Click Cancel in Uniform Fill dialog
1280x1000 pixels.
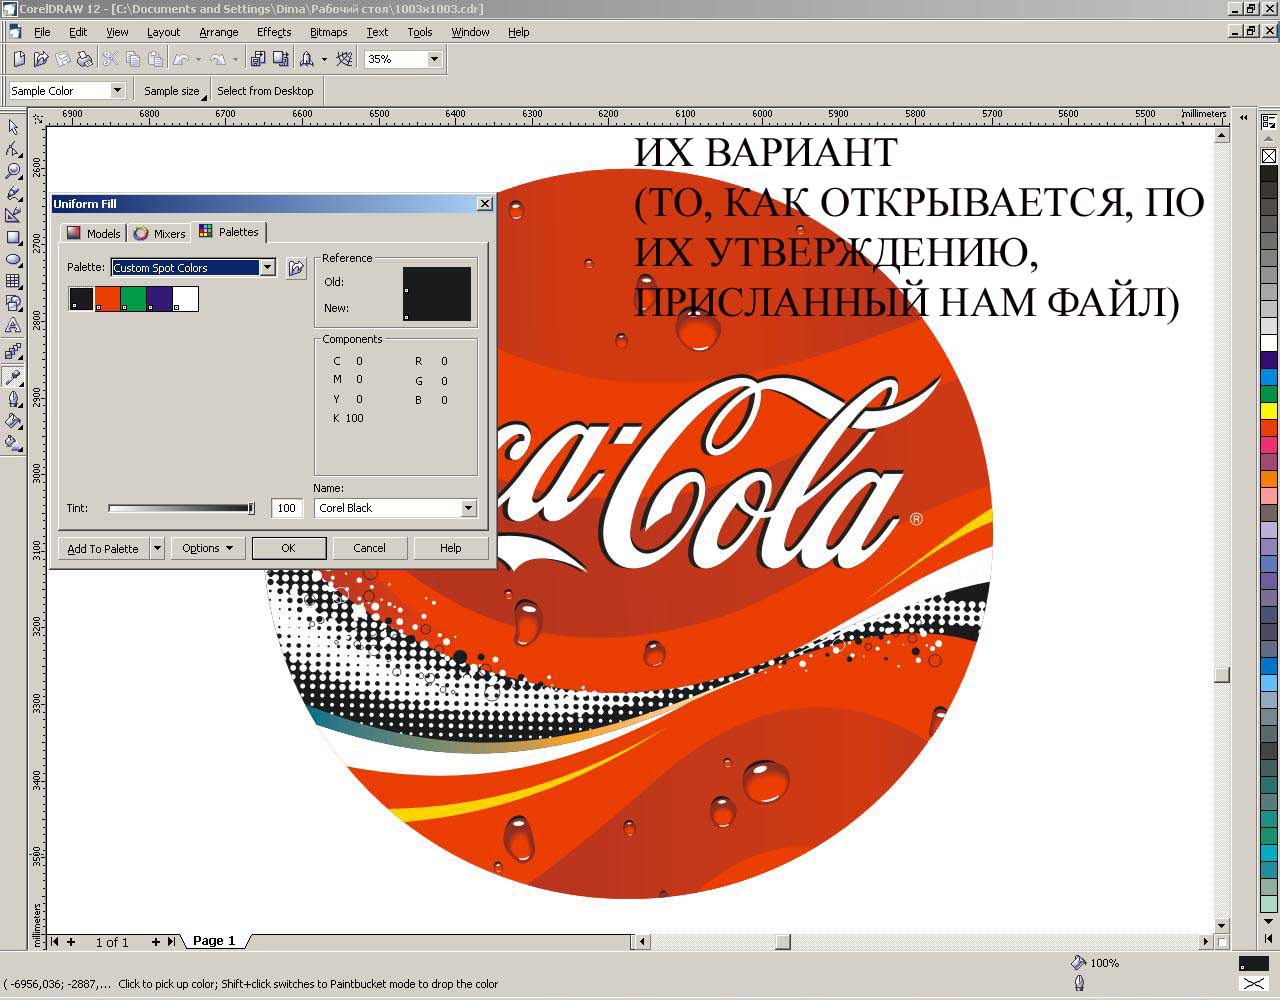click(369, 548)
